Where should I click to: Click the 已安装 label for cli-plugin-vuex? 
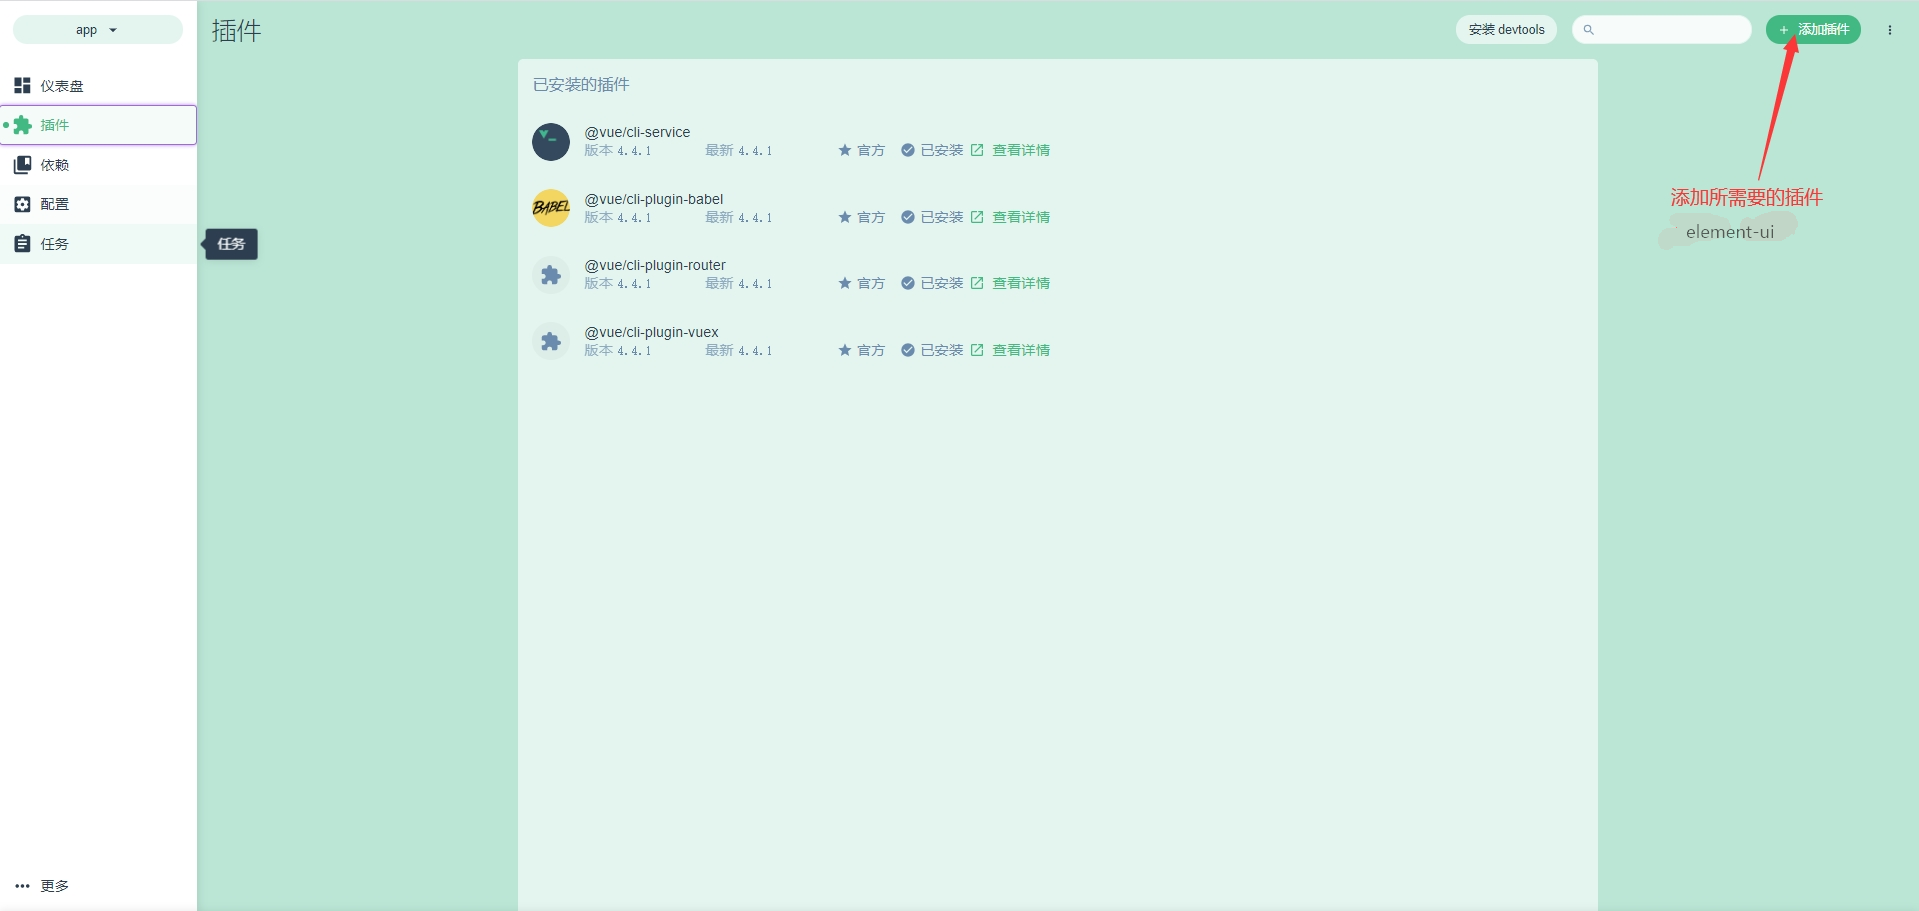[x=942, y=350]
